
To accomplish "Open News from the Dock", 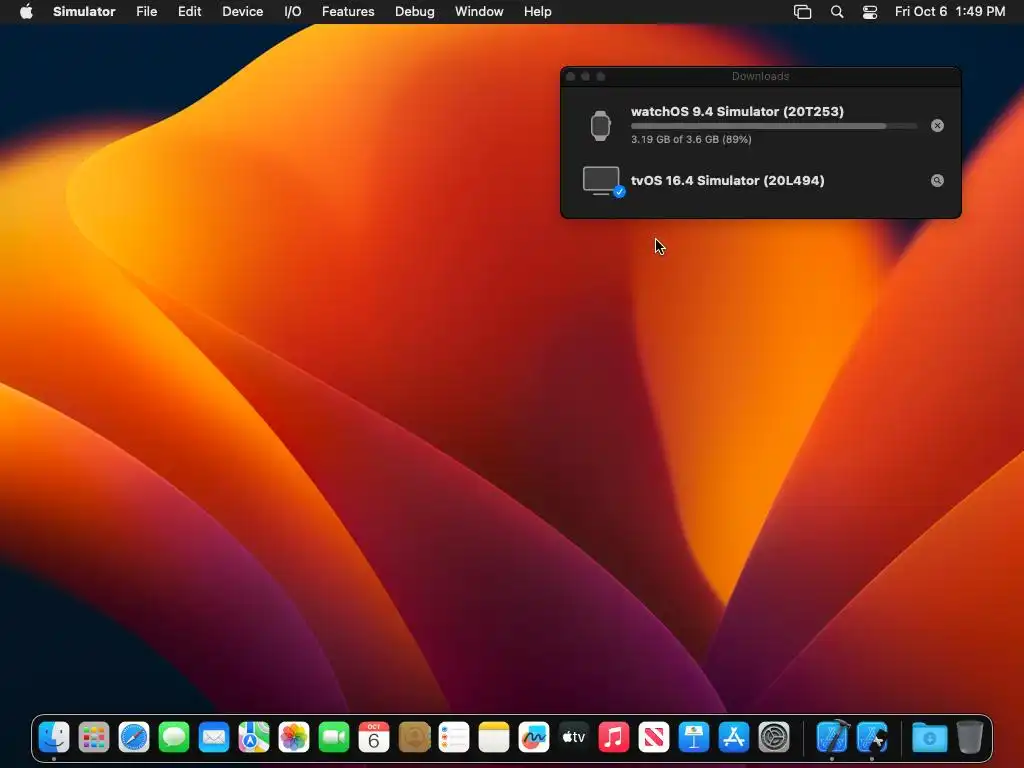I will 654,738.
